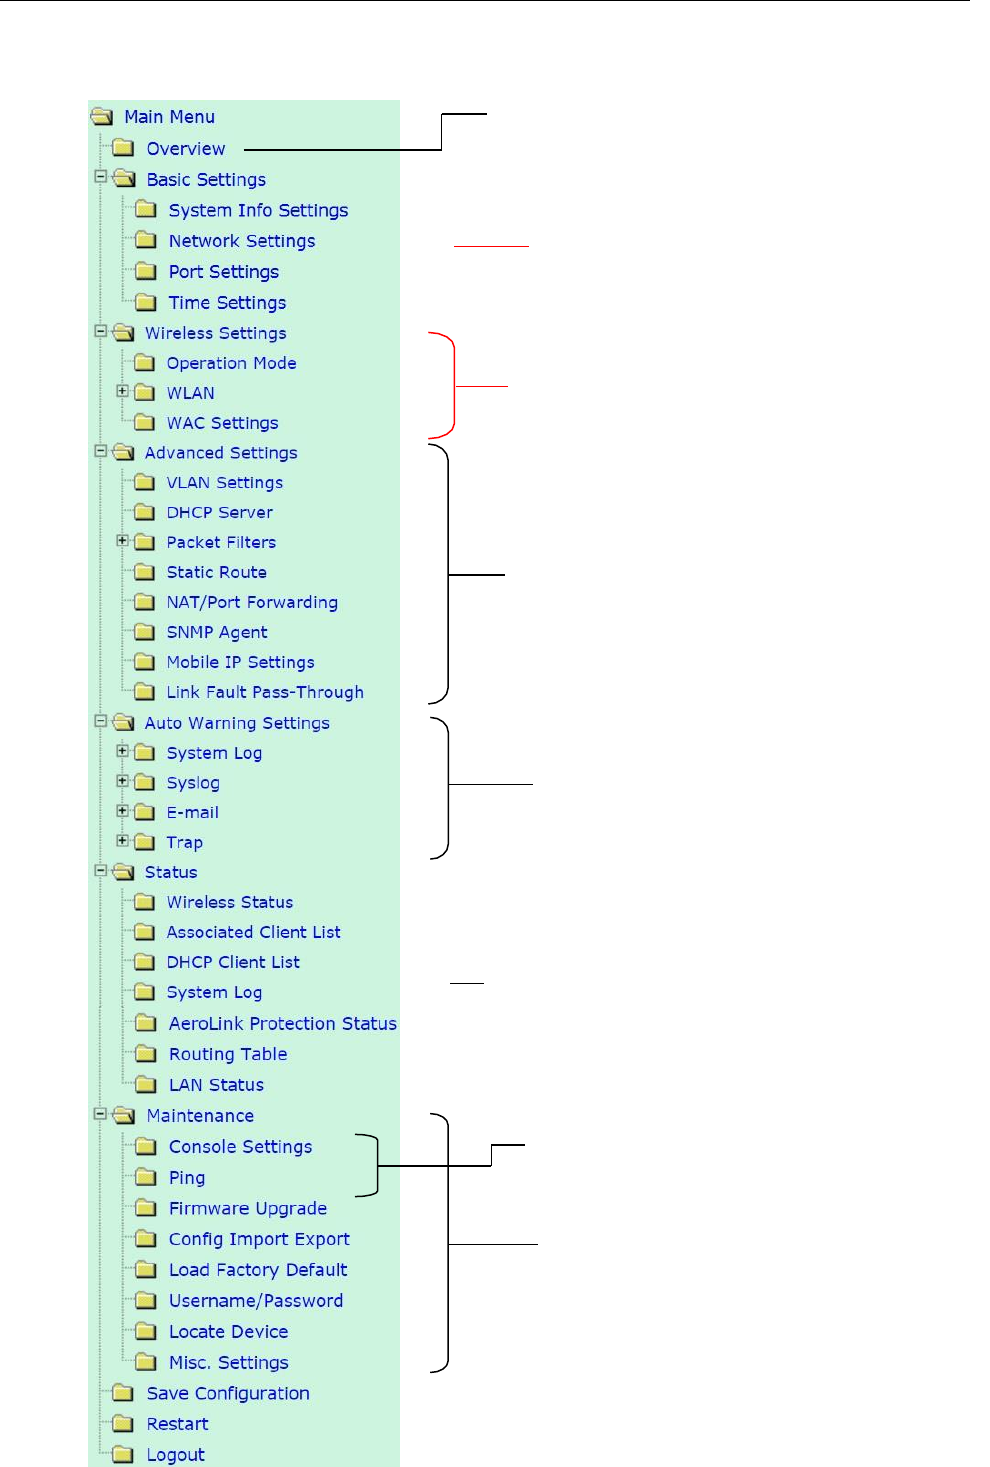Click the DHCP Server folder icon
This screenshot has height=1467, width=990.
pos(145,513)
